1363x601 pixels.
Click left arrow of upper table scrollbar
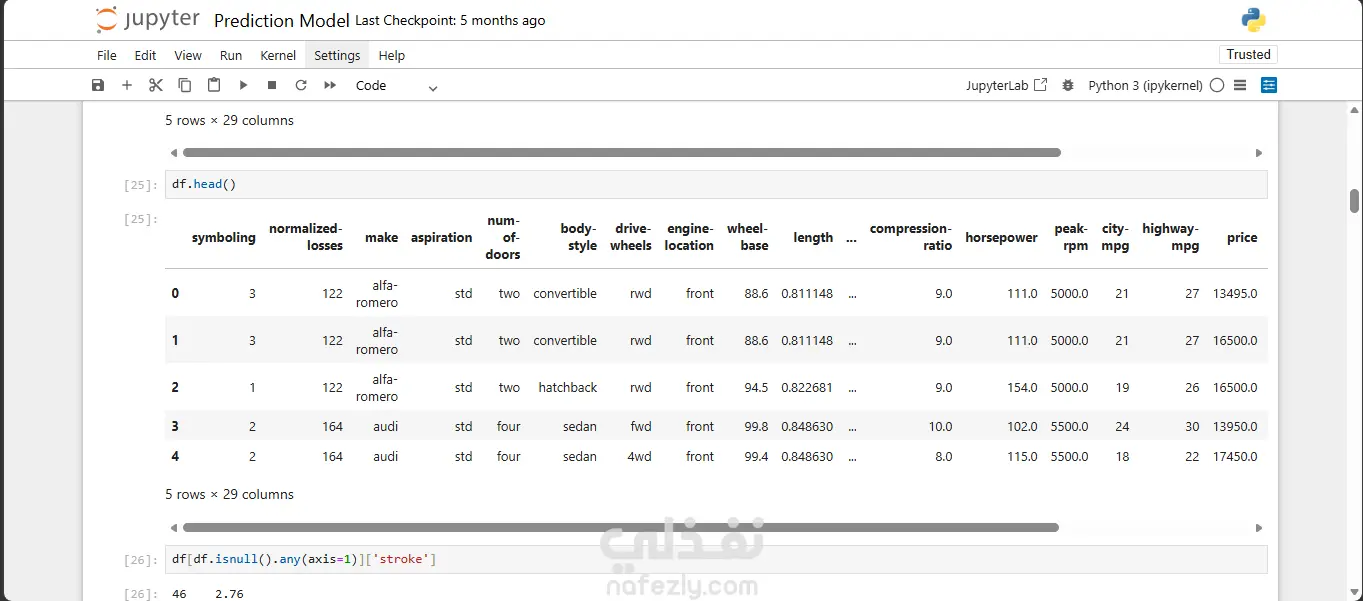[x=173, y=153]
